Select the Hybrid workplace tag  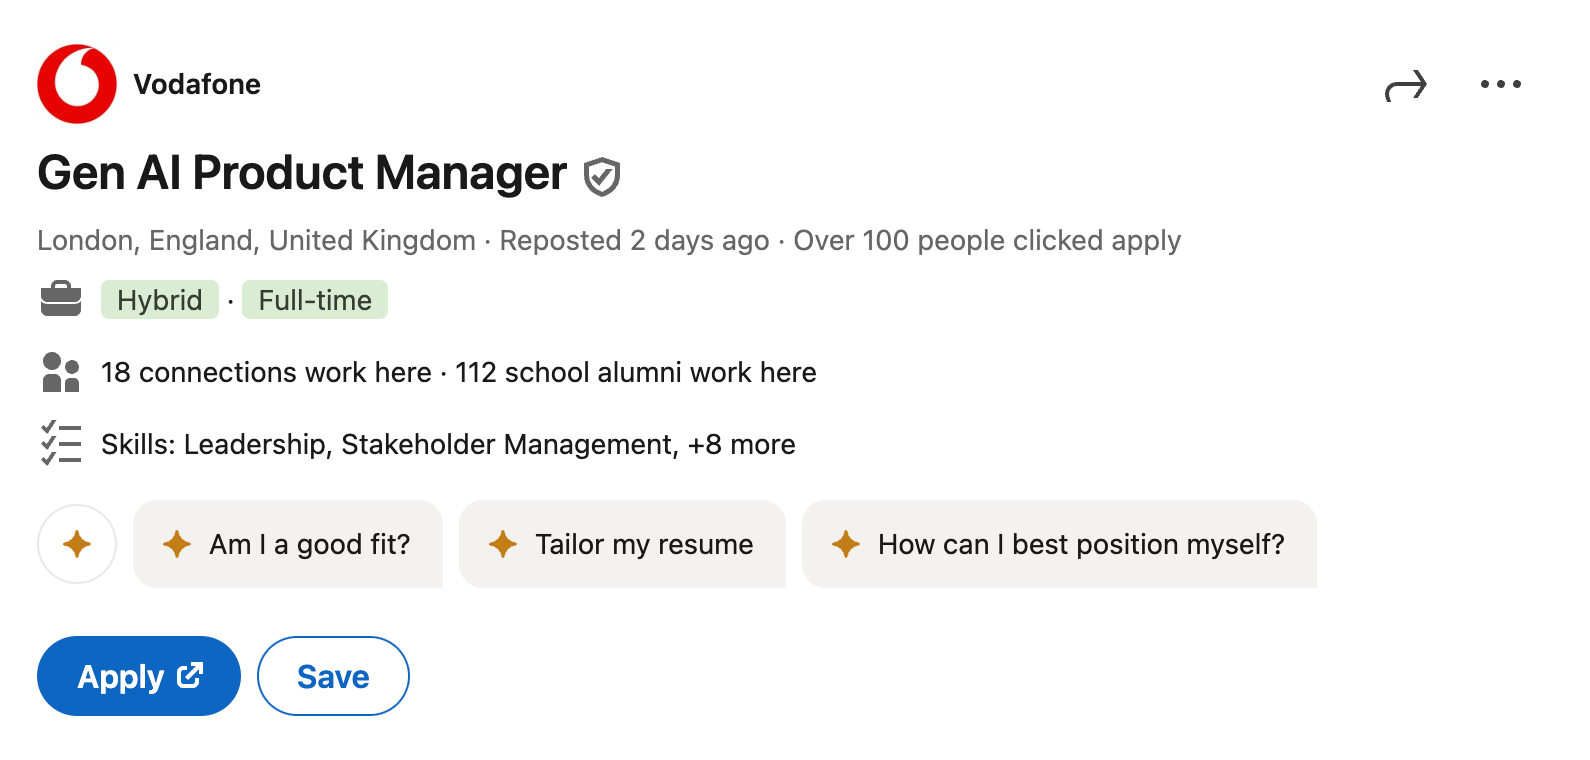point(159,299)
